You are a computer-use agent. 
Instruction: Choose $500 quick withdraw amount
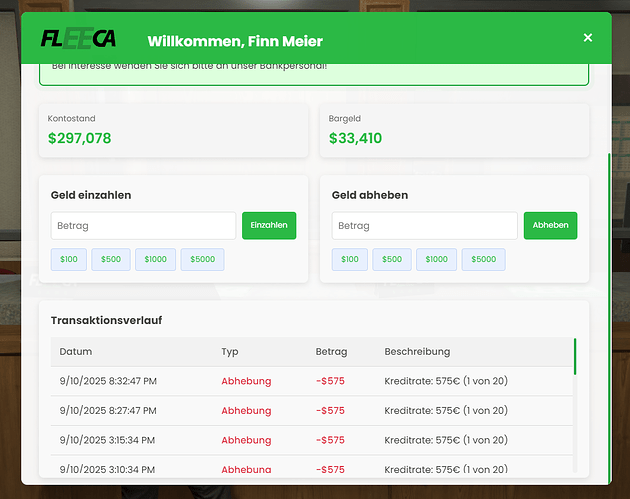(392, 260)
